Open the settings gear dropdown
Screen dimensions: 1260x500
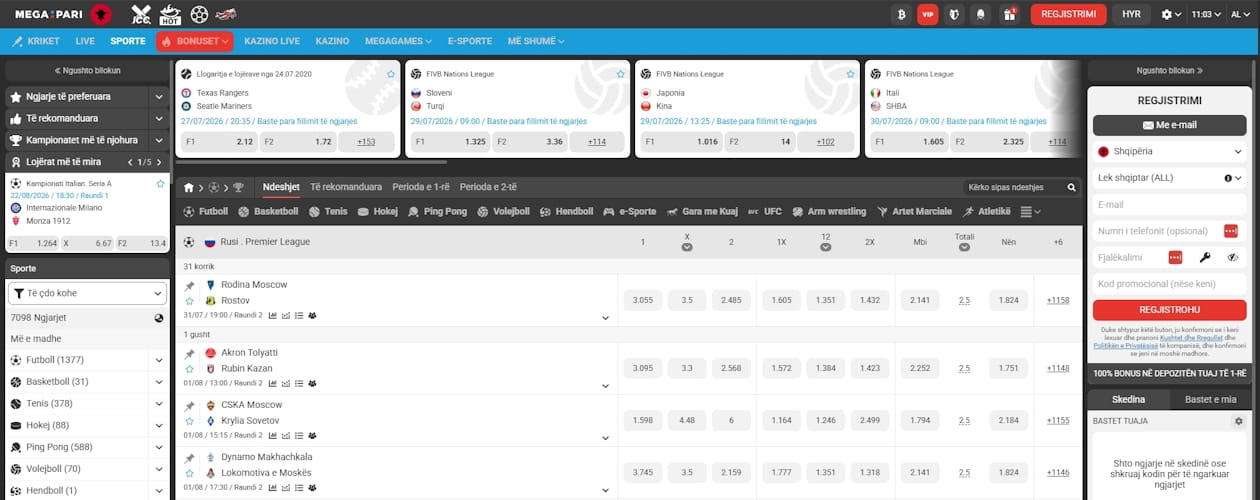pos(1171,15)
